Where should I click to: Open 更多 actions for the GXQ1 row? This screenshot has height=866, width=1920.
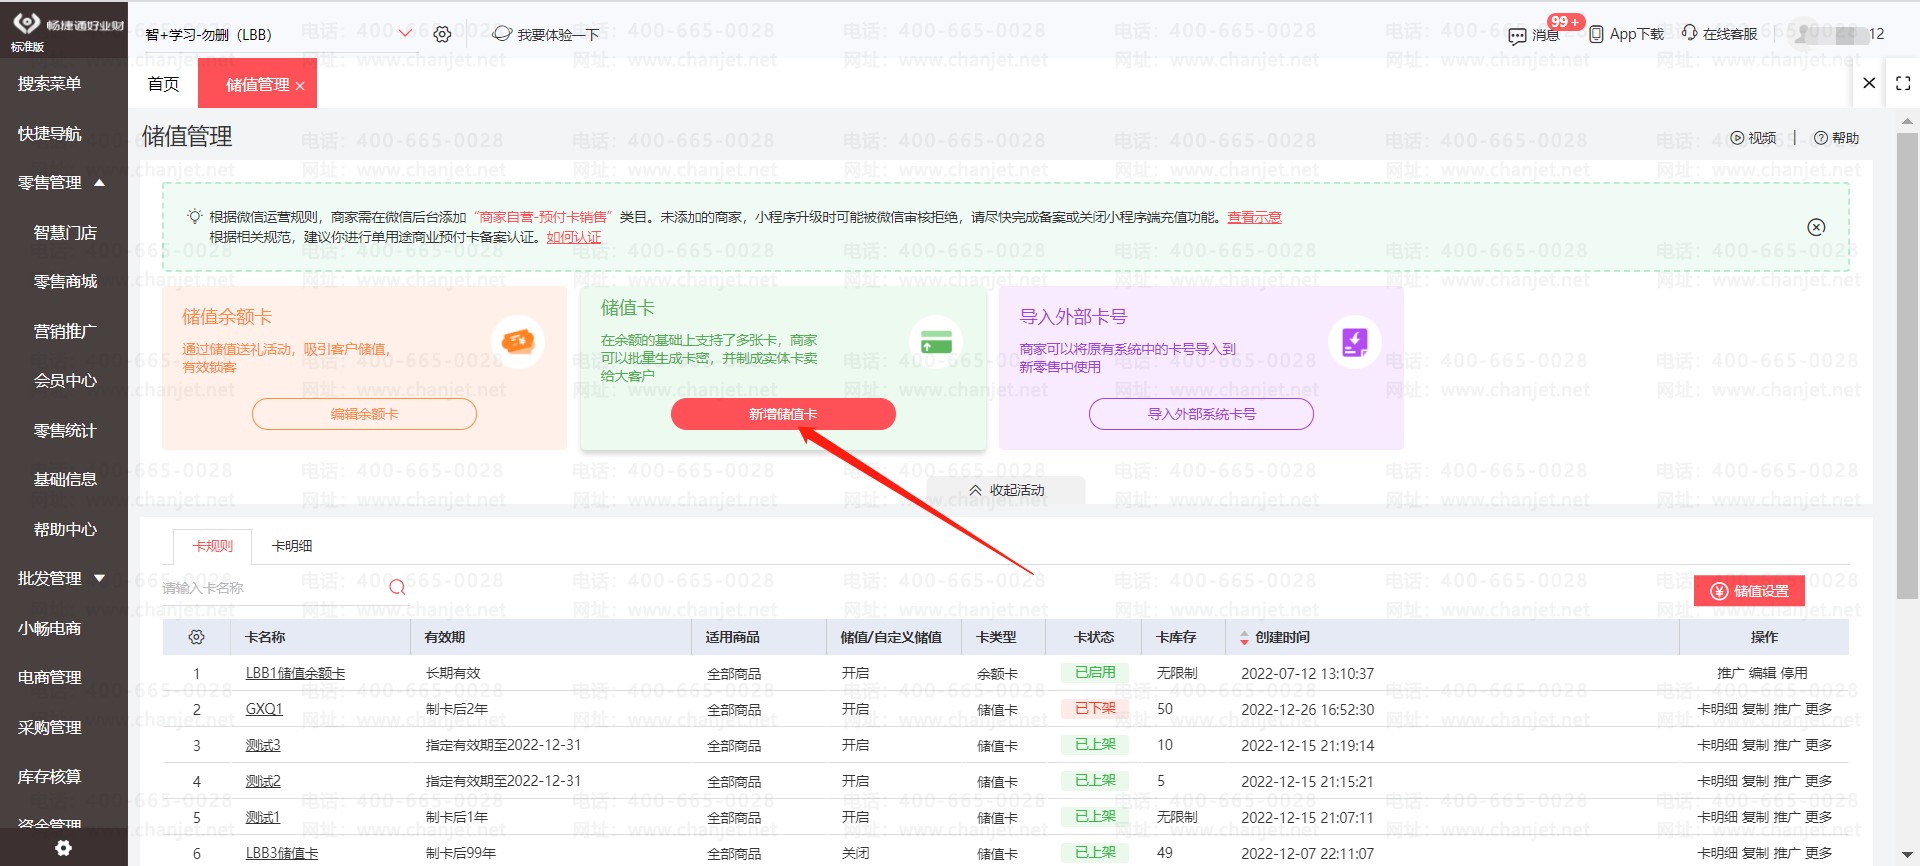[1818, 709]
